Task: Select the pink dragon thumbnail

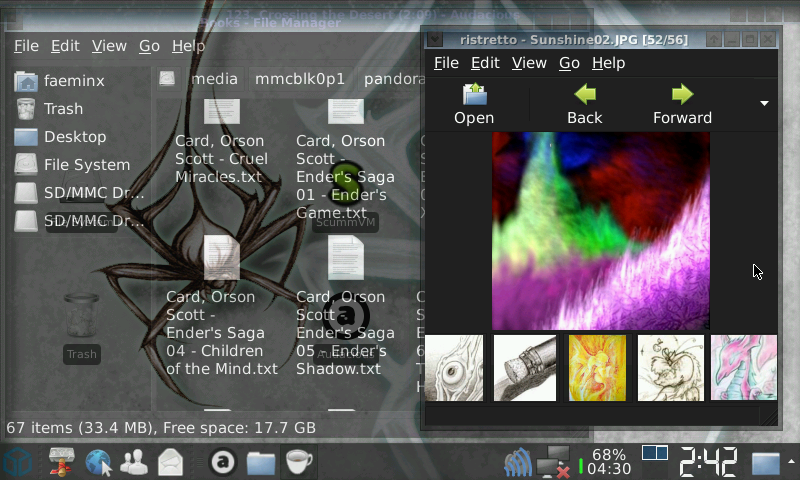Action: (x=743, y=368)
